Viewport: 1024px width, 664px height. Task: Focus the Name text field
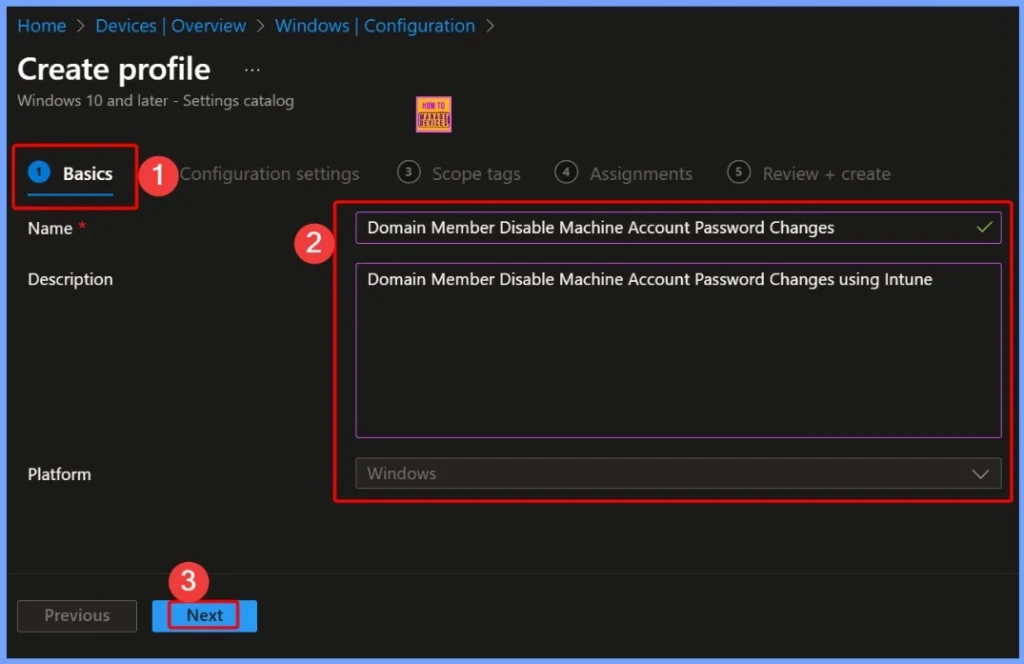660,228
